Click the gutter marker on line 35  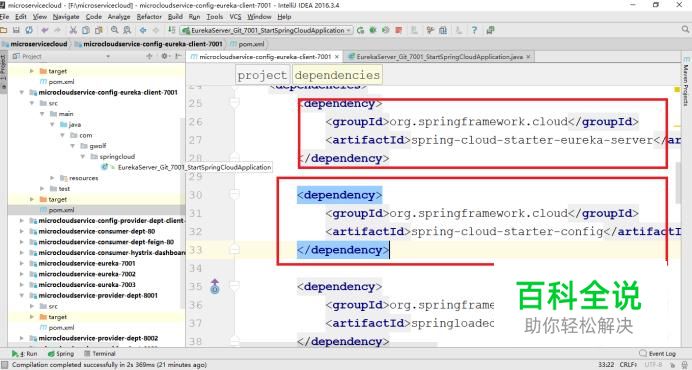click(215, 287)
